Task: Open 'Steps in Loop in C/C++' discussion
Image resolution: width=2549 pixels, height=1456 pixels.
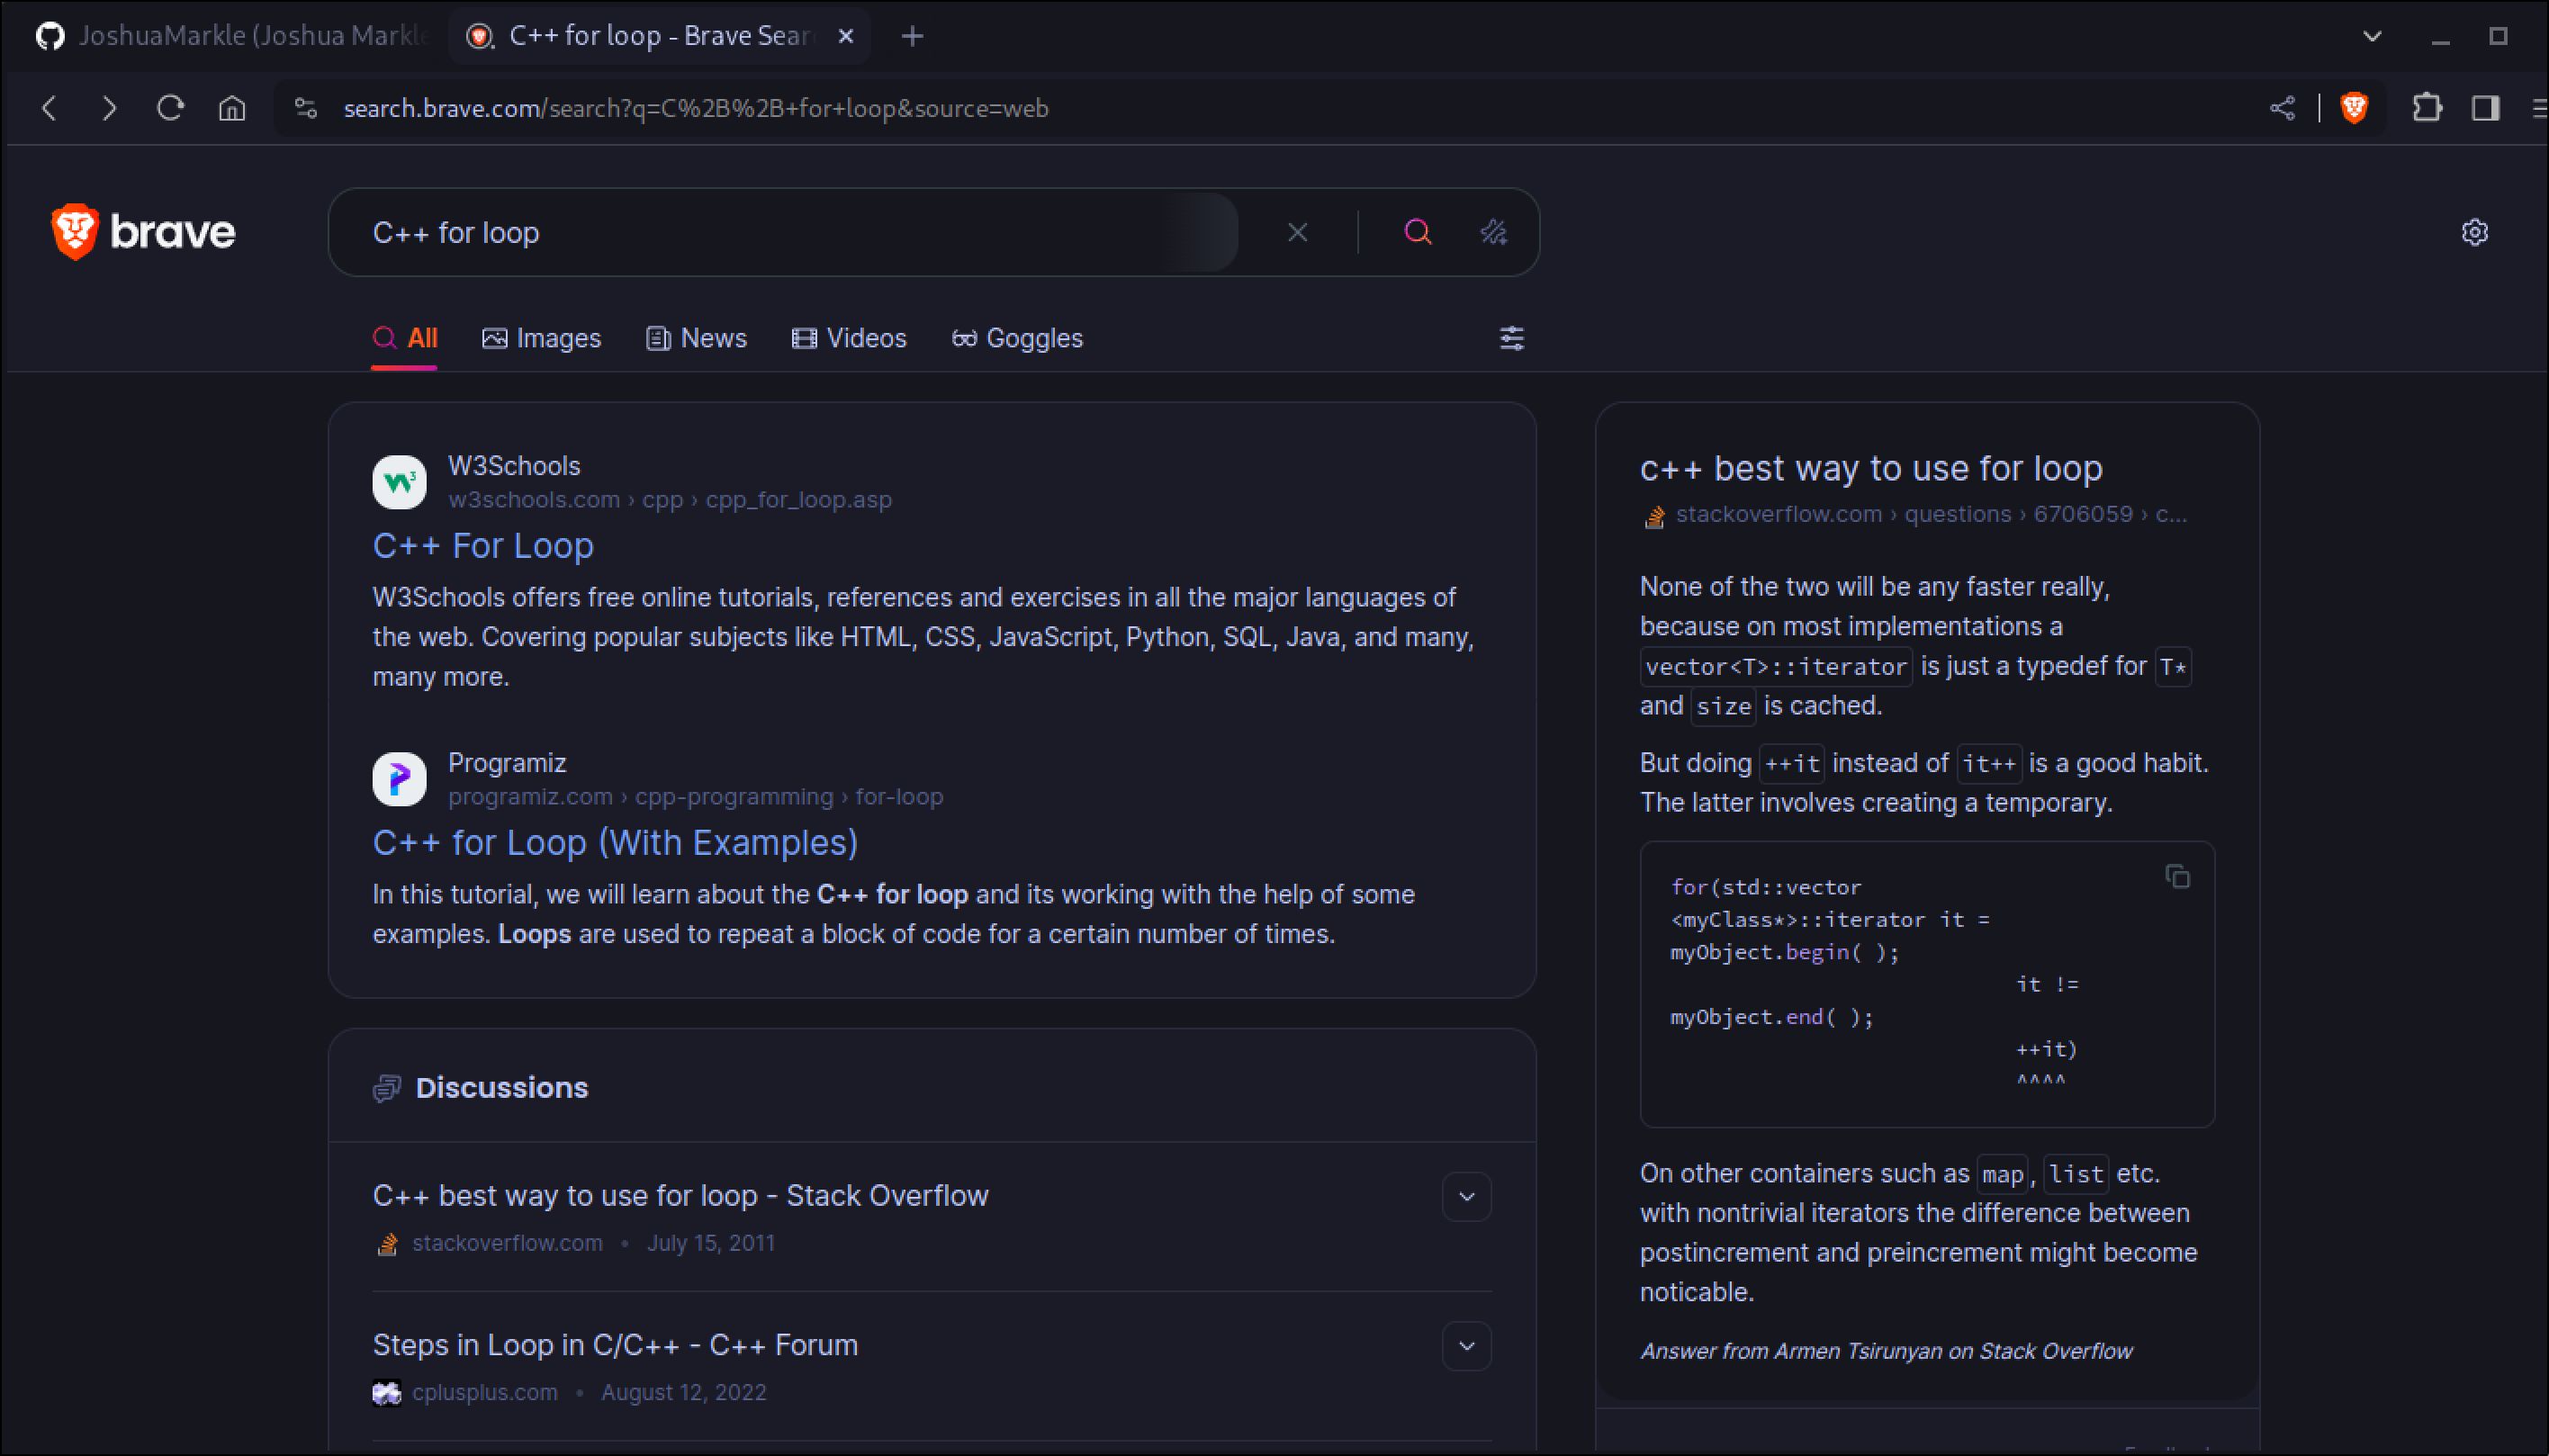Action: (x=615, y=1344)
